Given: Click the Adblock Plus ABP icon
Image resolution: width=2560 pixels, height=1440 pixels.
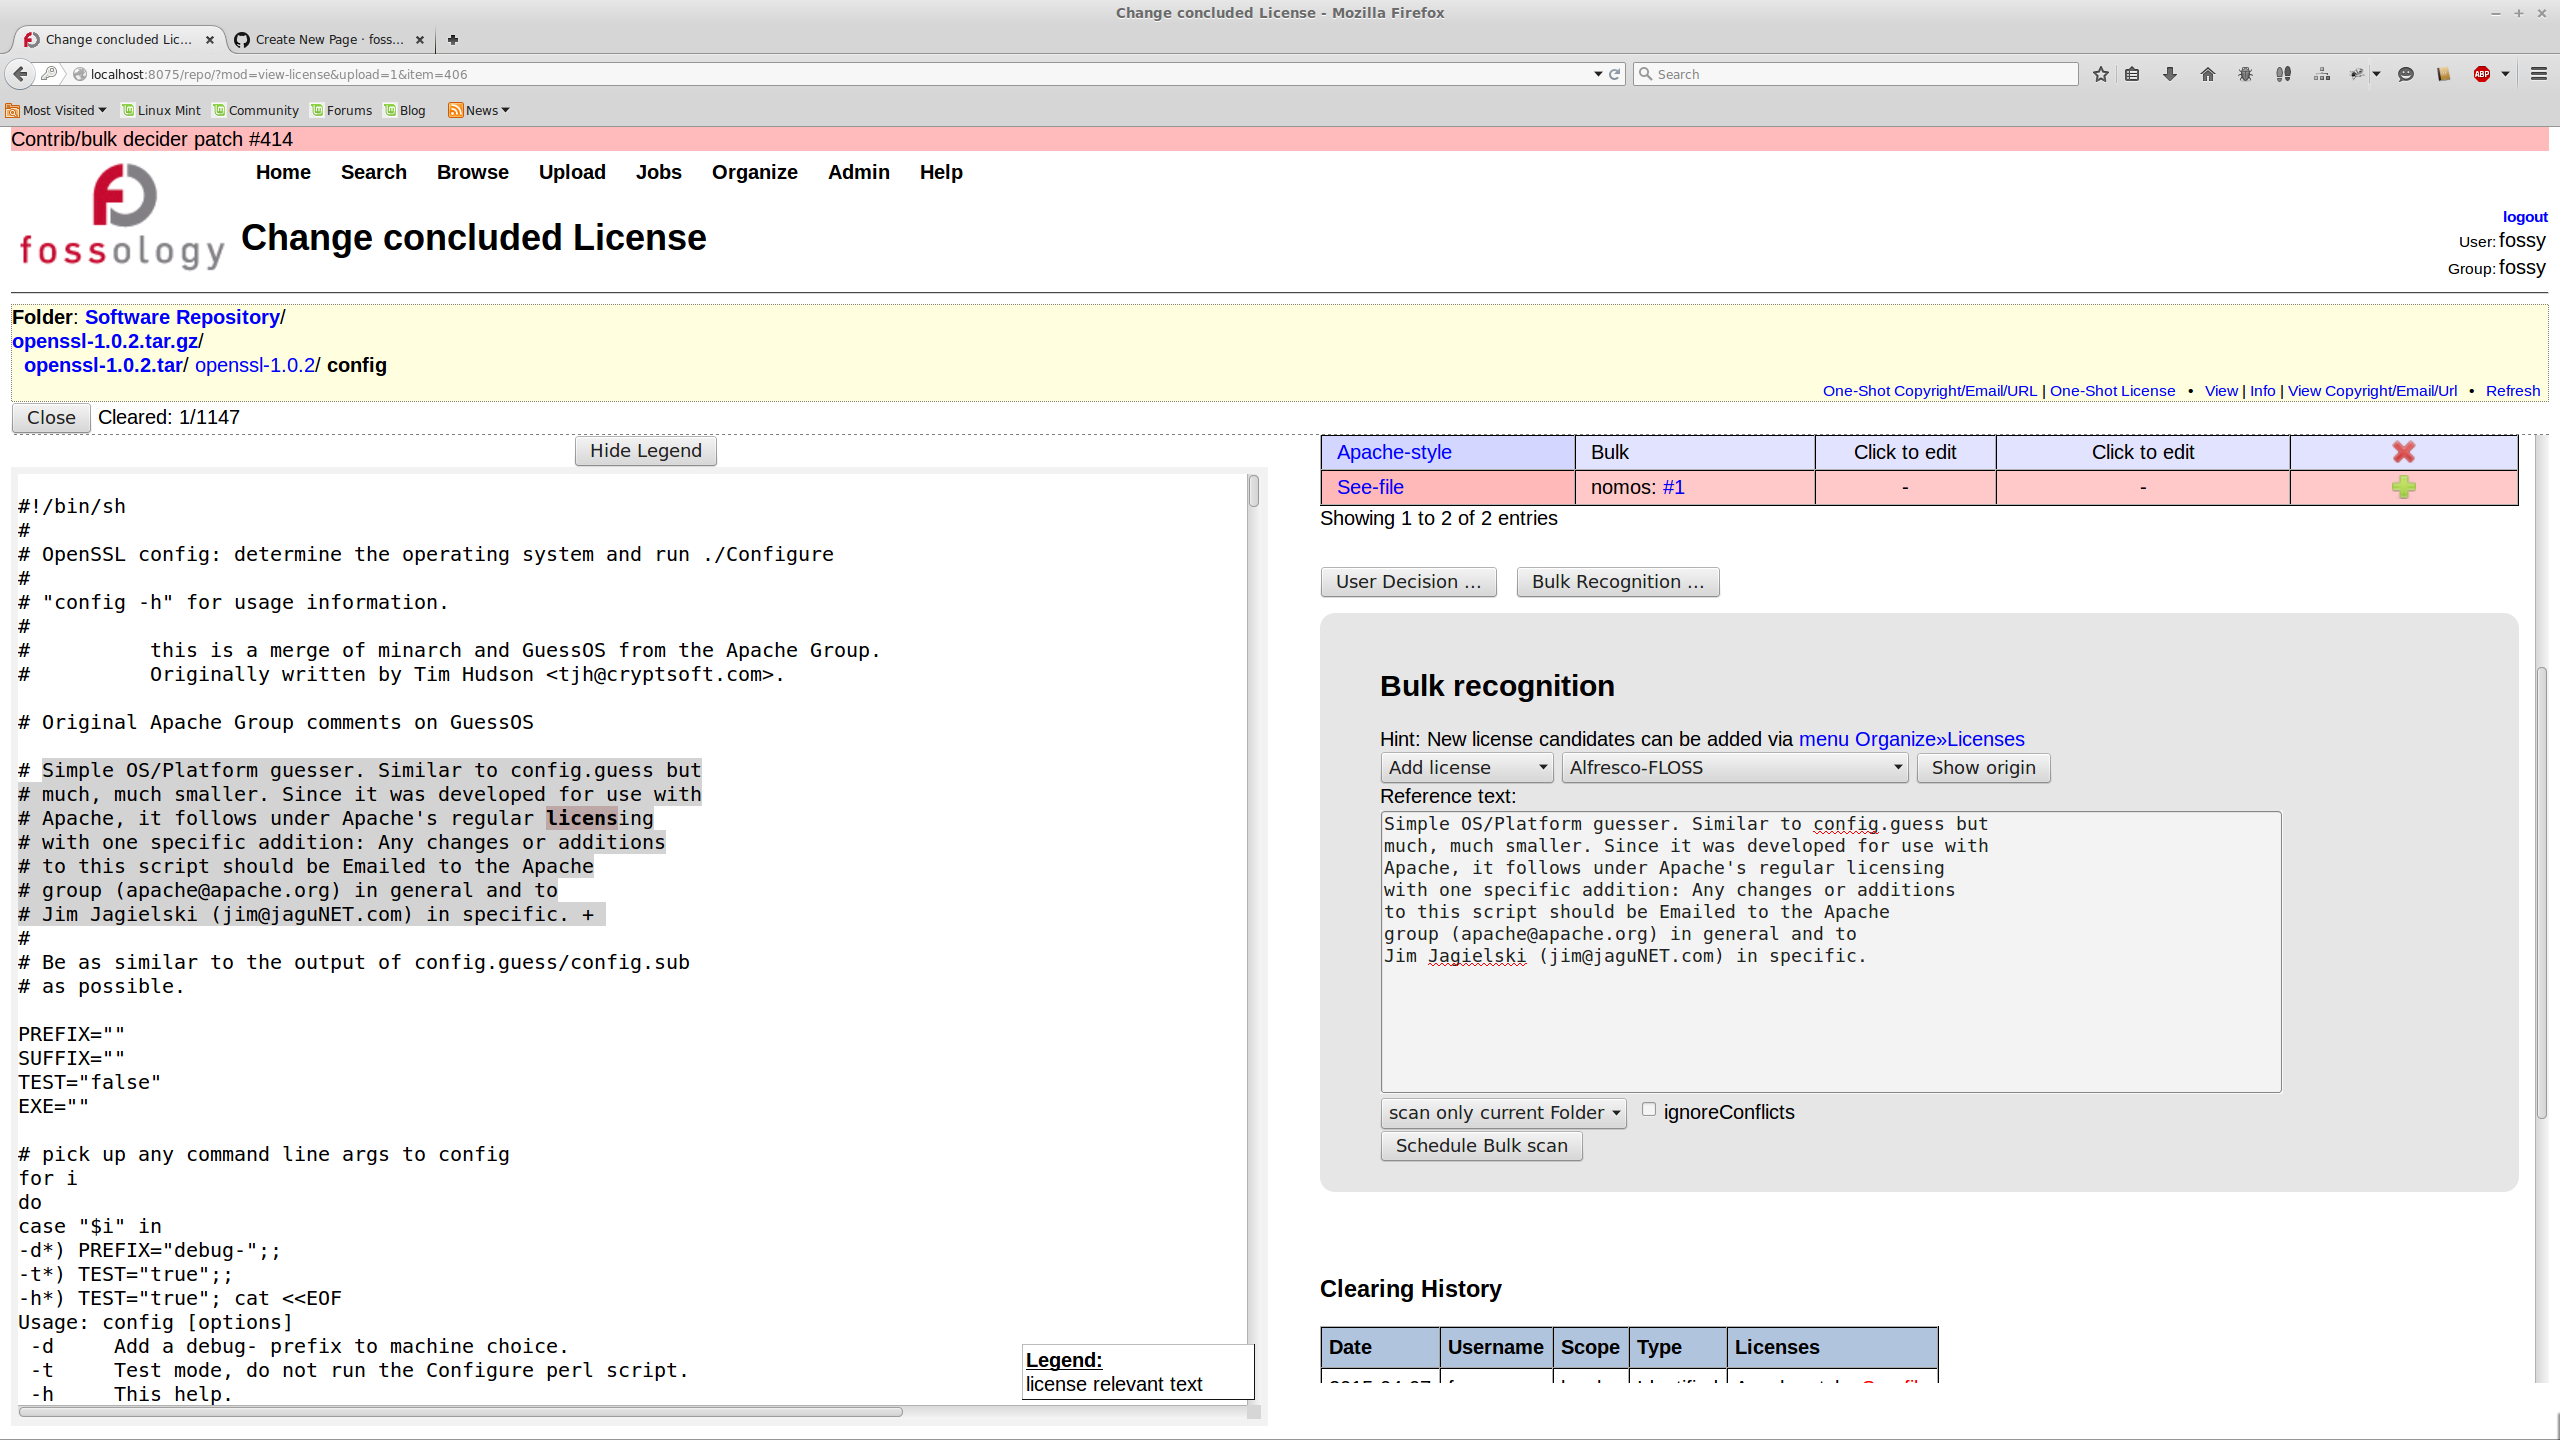Looking at the screenshot, I should pyautogui.click(x=2482, y=74).
